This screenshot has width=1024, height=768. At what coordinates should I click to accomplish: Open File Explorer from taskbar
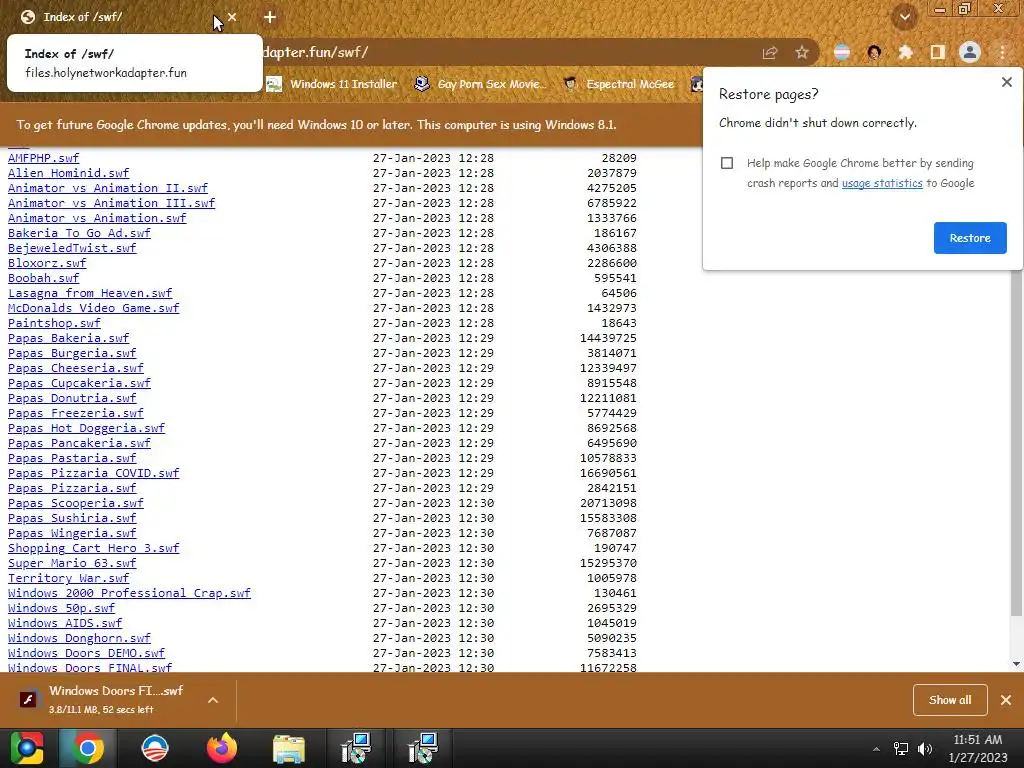tap(289, 749)
